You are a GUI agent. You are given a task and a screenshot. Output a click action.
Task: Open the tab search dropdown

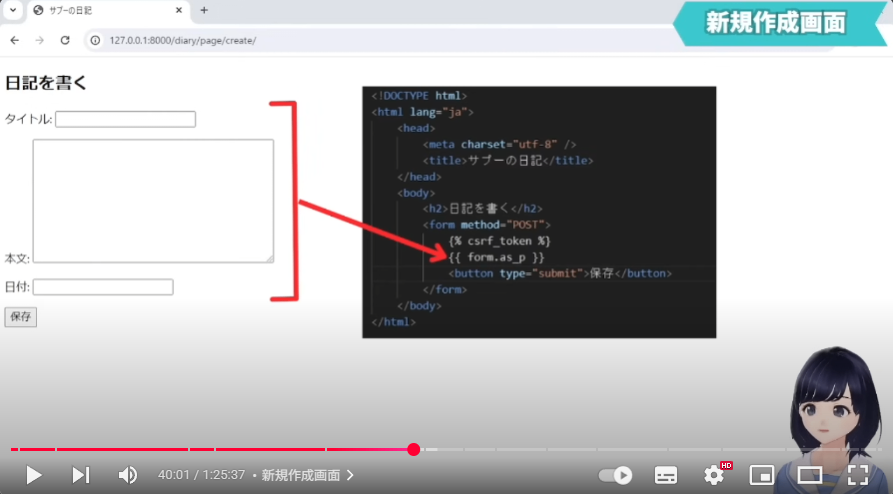13,10
